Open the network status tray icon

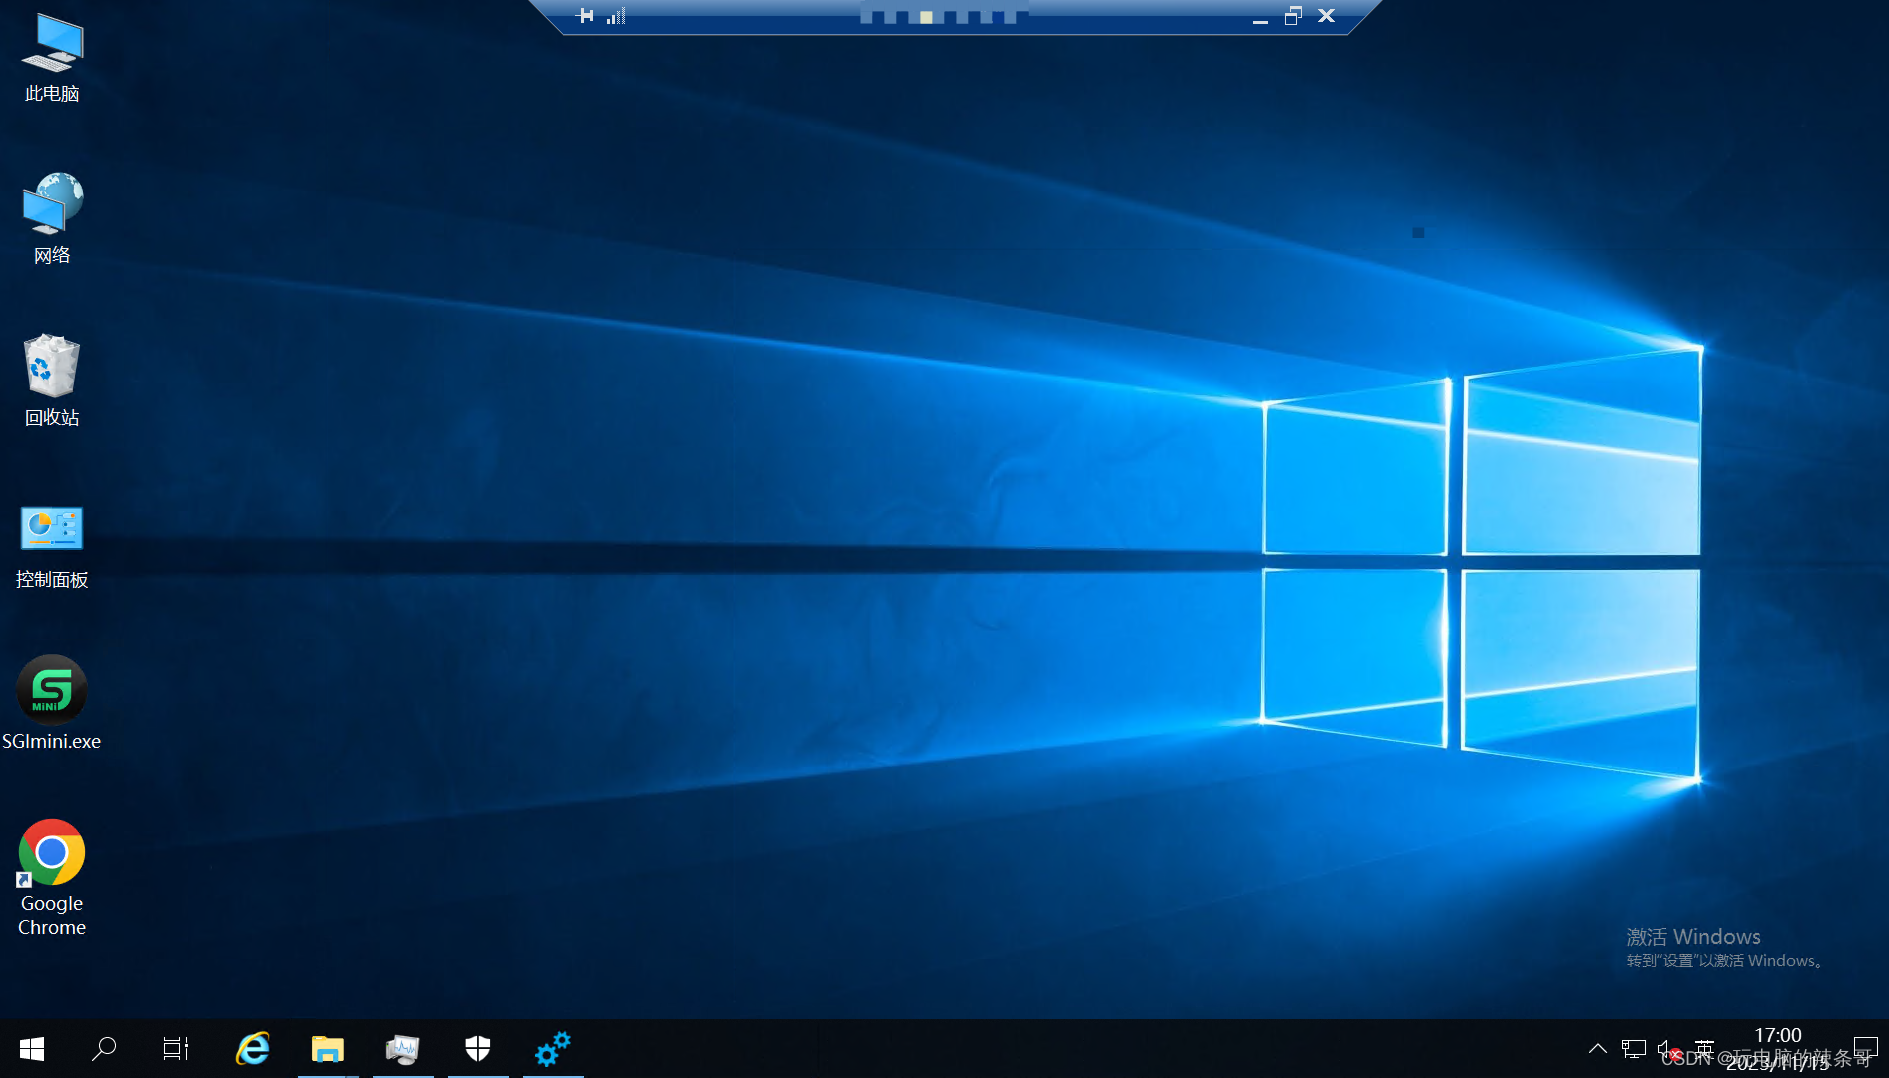pyautogui.click(x=1634, y=1049)
